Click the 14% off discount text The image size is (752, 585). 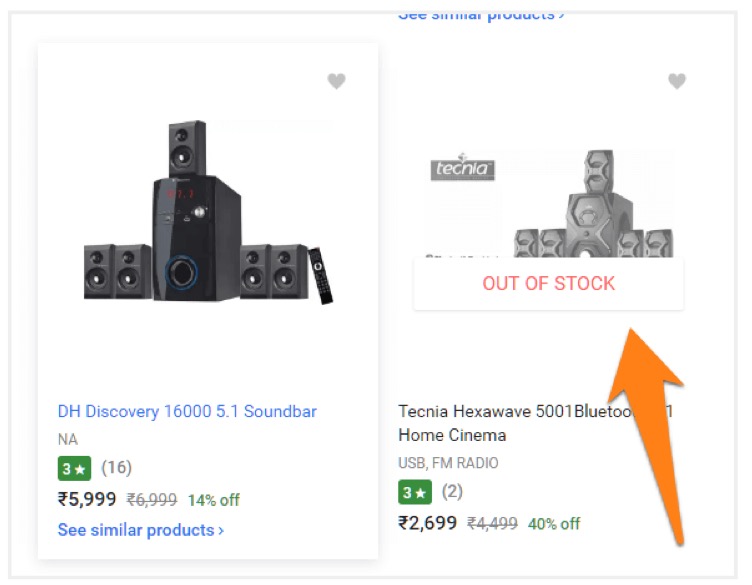point(213,500)
